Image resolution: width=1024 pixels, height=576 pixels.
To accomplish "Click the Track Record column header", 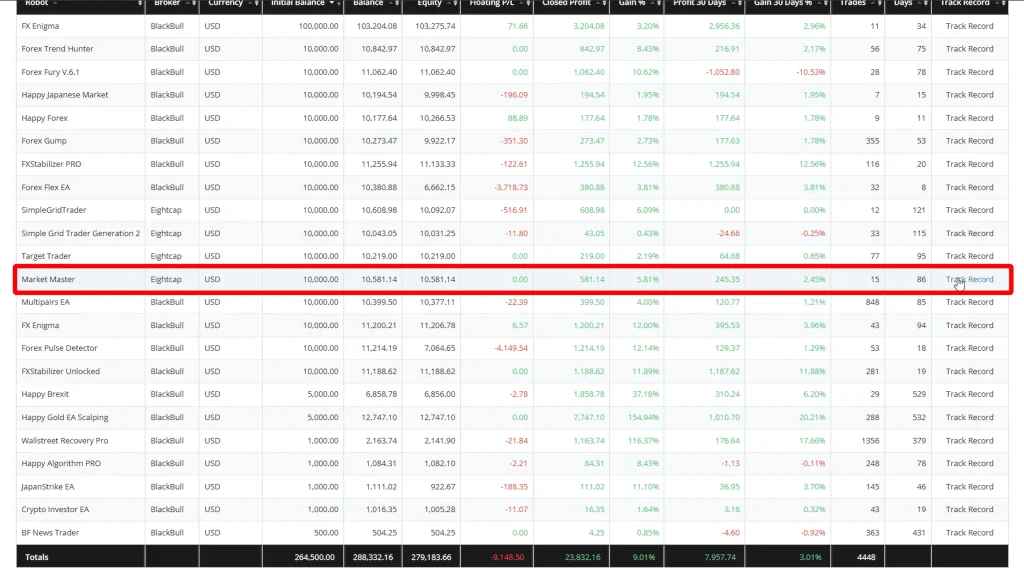I will (965, 4).
